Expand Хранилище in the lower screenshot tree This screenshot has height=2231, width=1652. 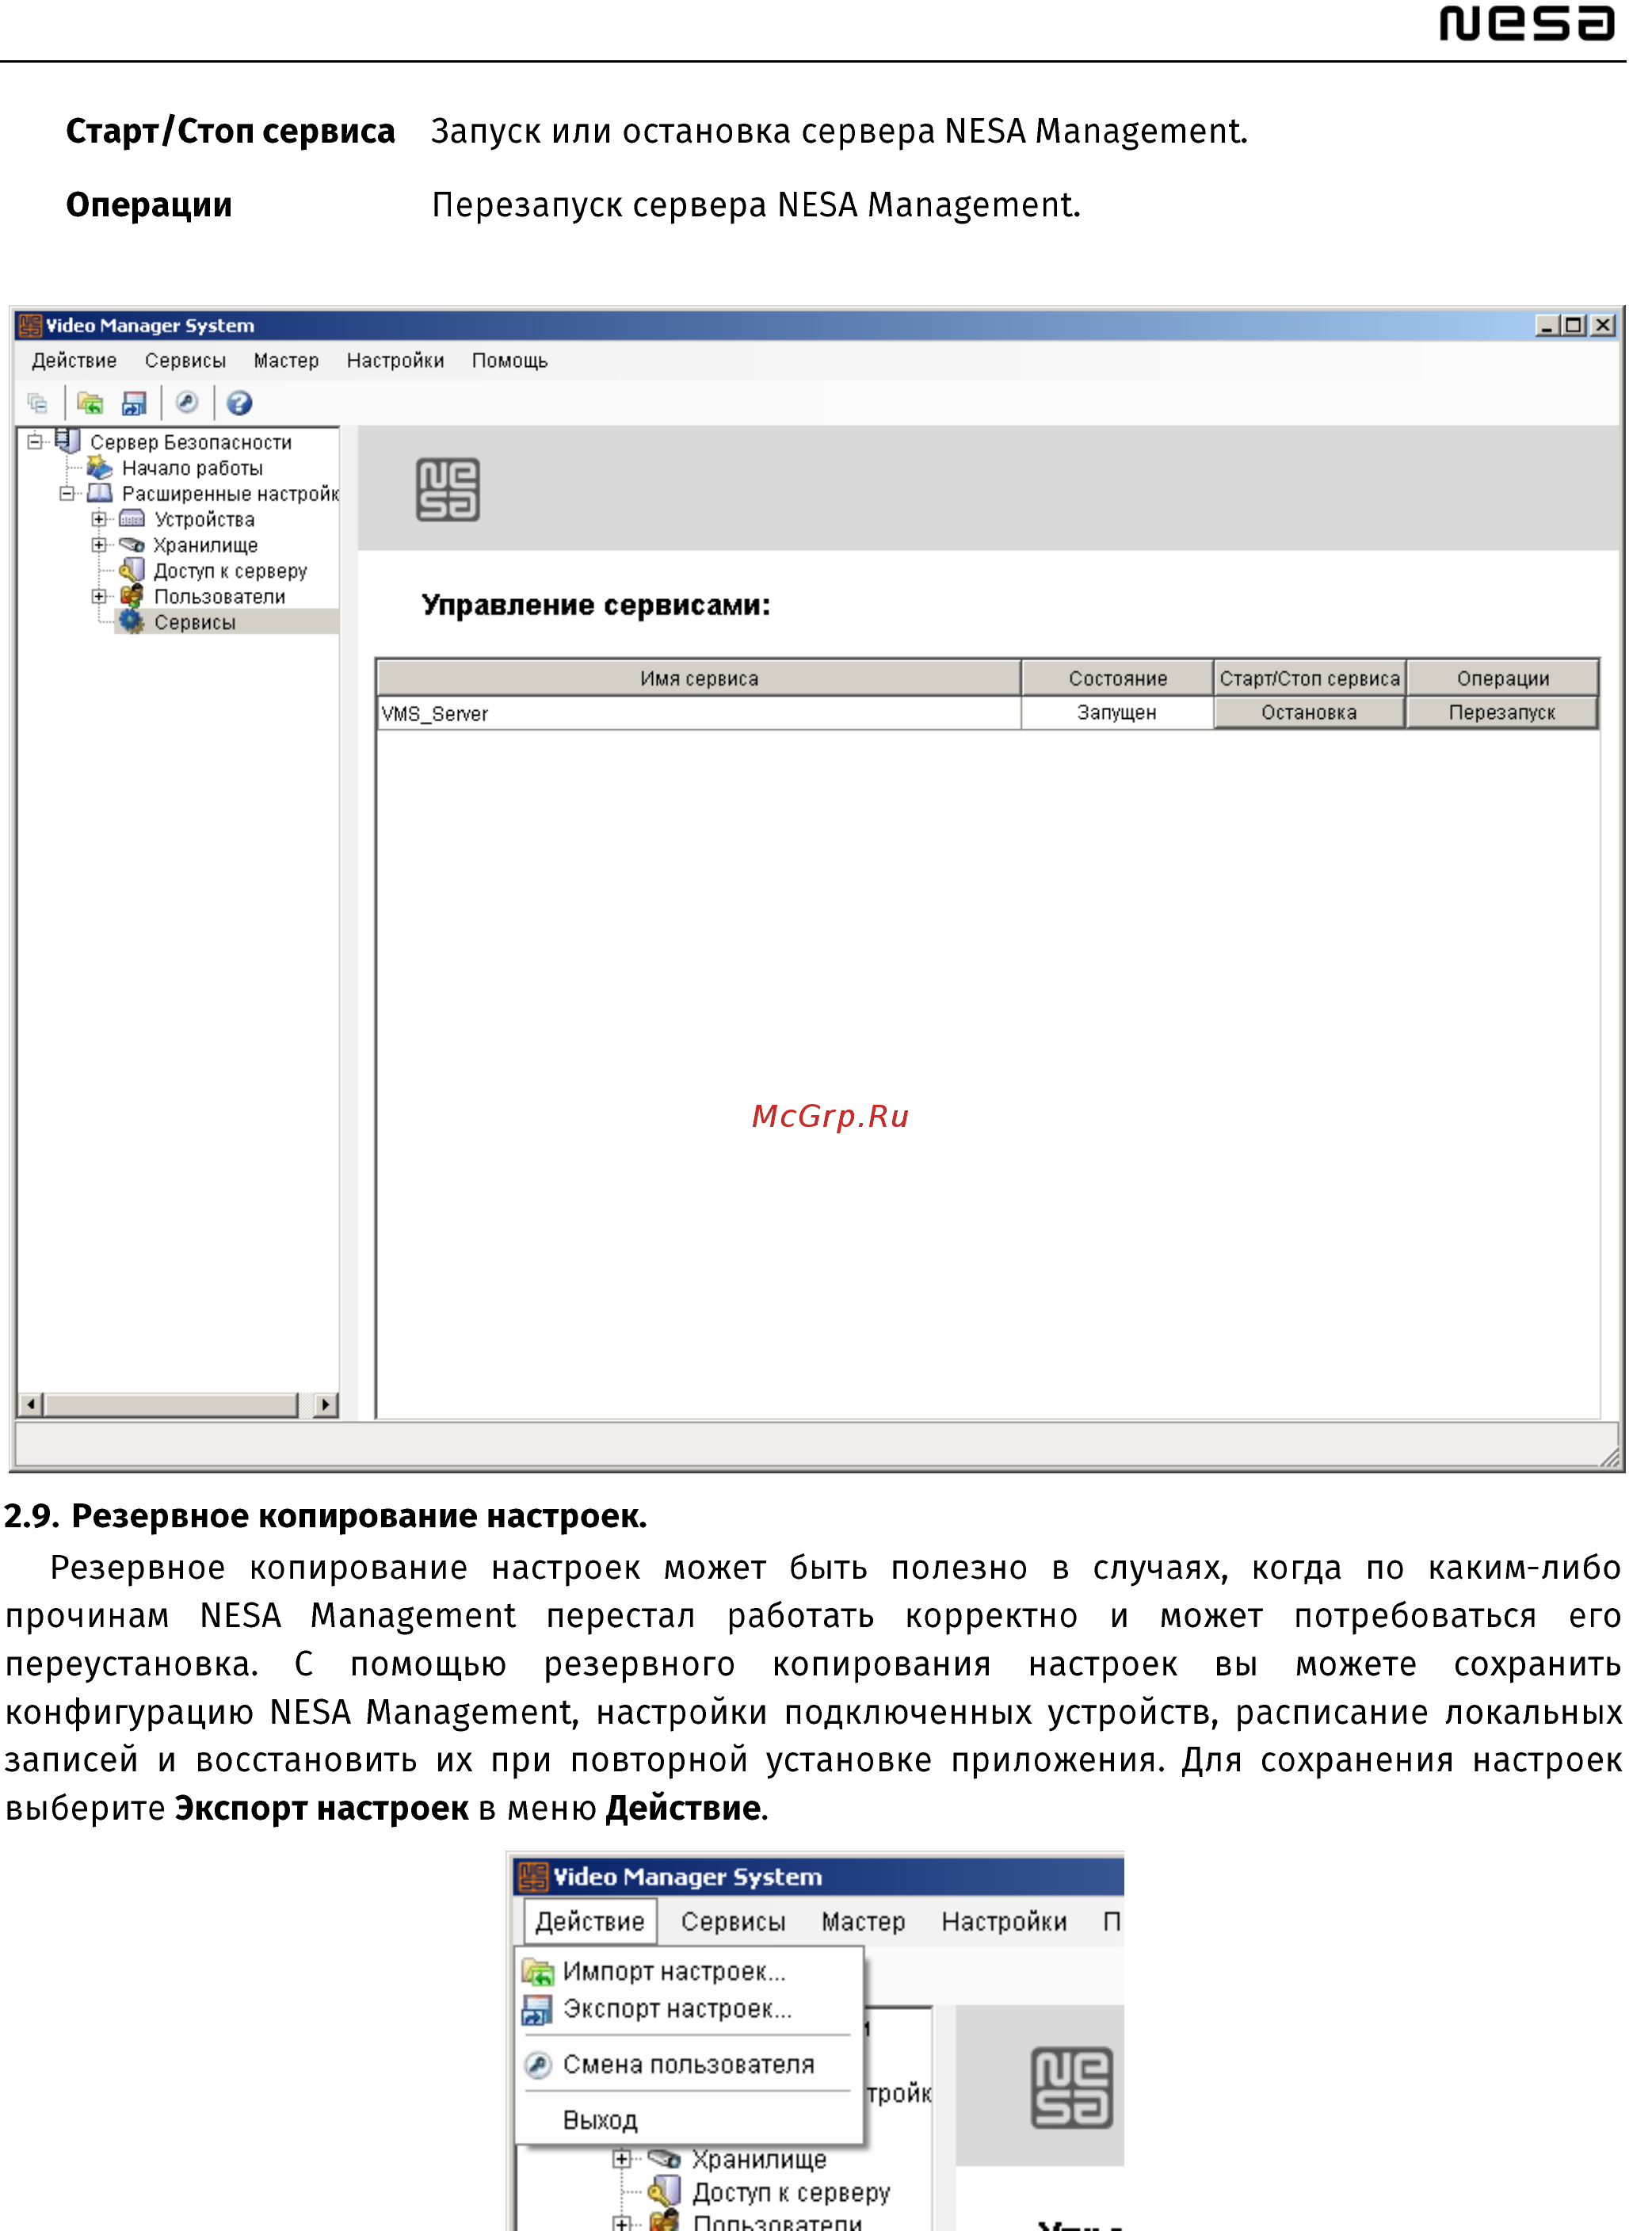[x=622, y=2159]
